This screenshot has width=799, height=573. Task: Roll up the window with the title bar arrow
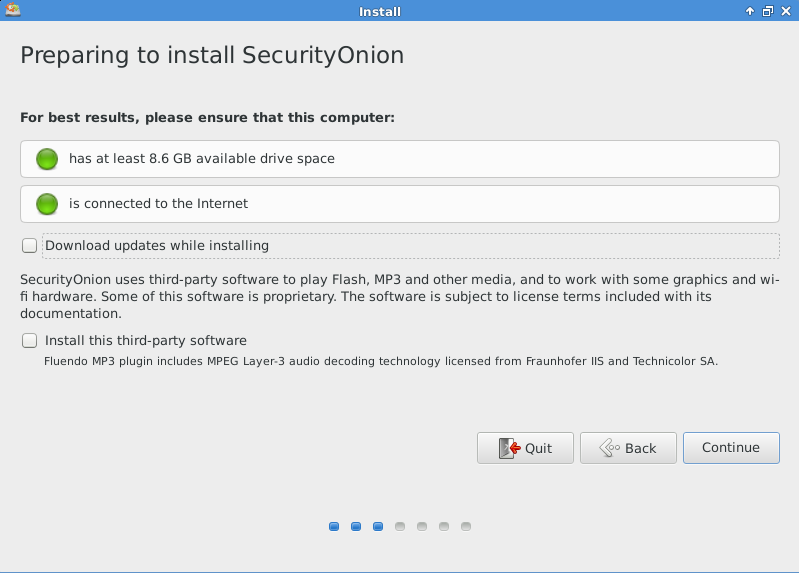750,11
